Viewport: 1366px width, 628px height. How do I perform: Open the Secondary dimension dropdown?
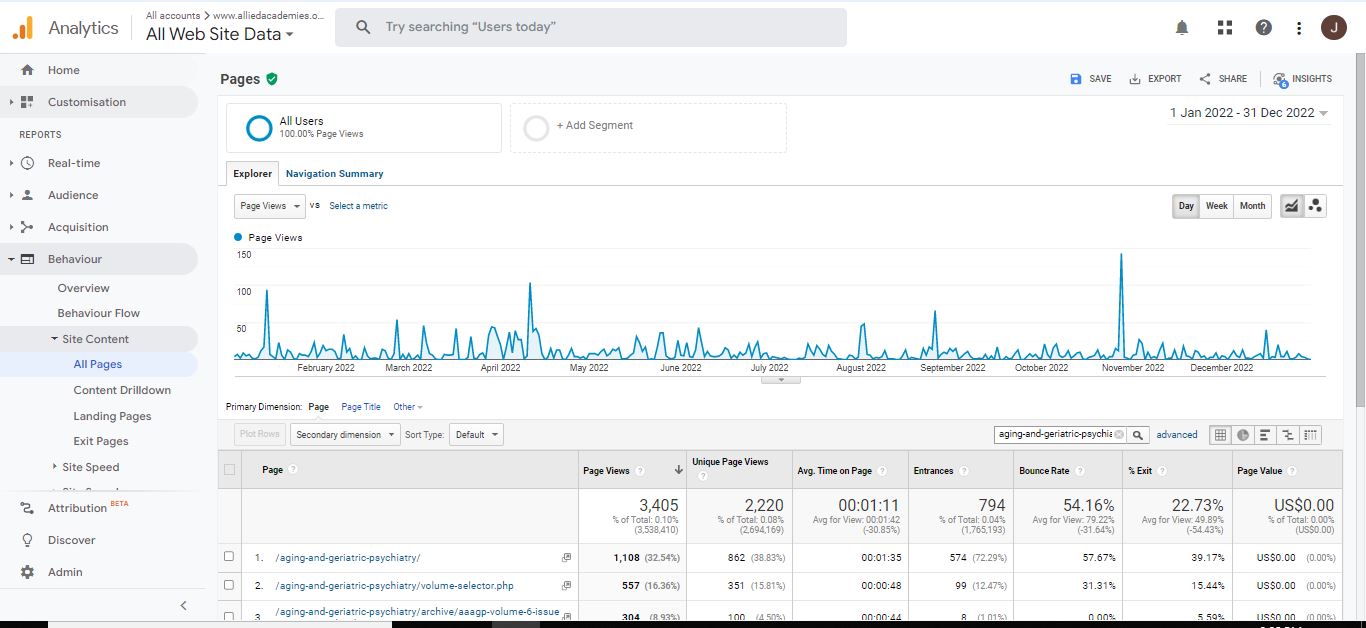coord(345,435)
